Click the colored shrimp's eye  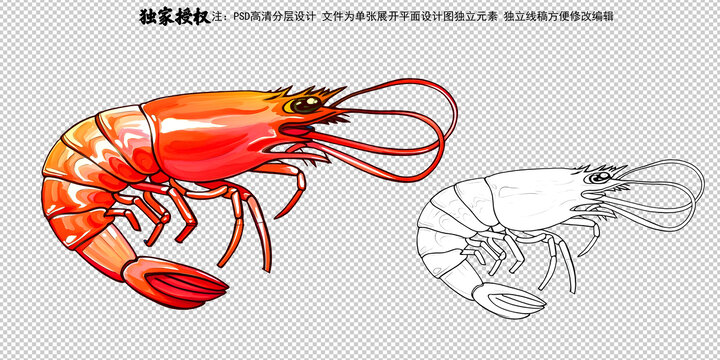[305, 105]
